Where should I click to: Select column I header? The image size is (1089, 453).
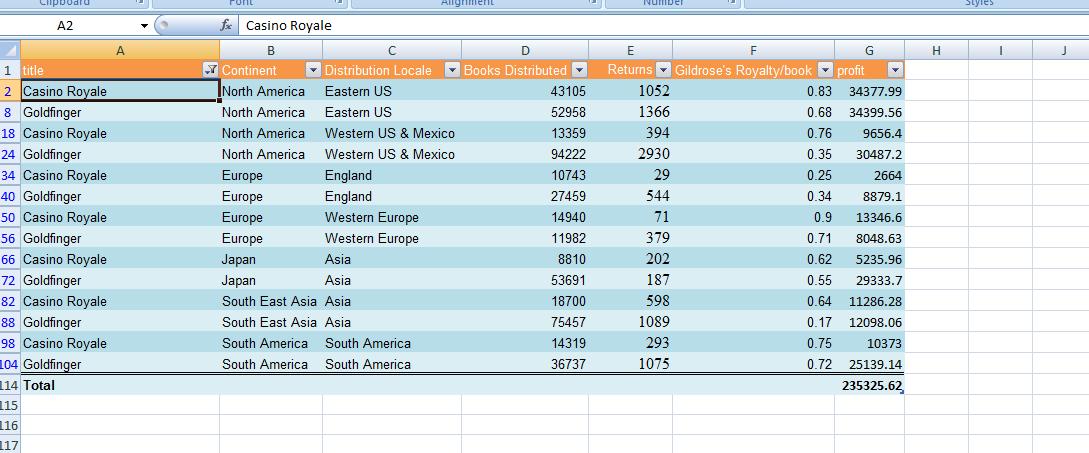[x=1000, y=50]
